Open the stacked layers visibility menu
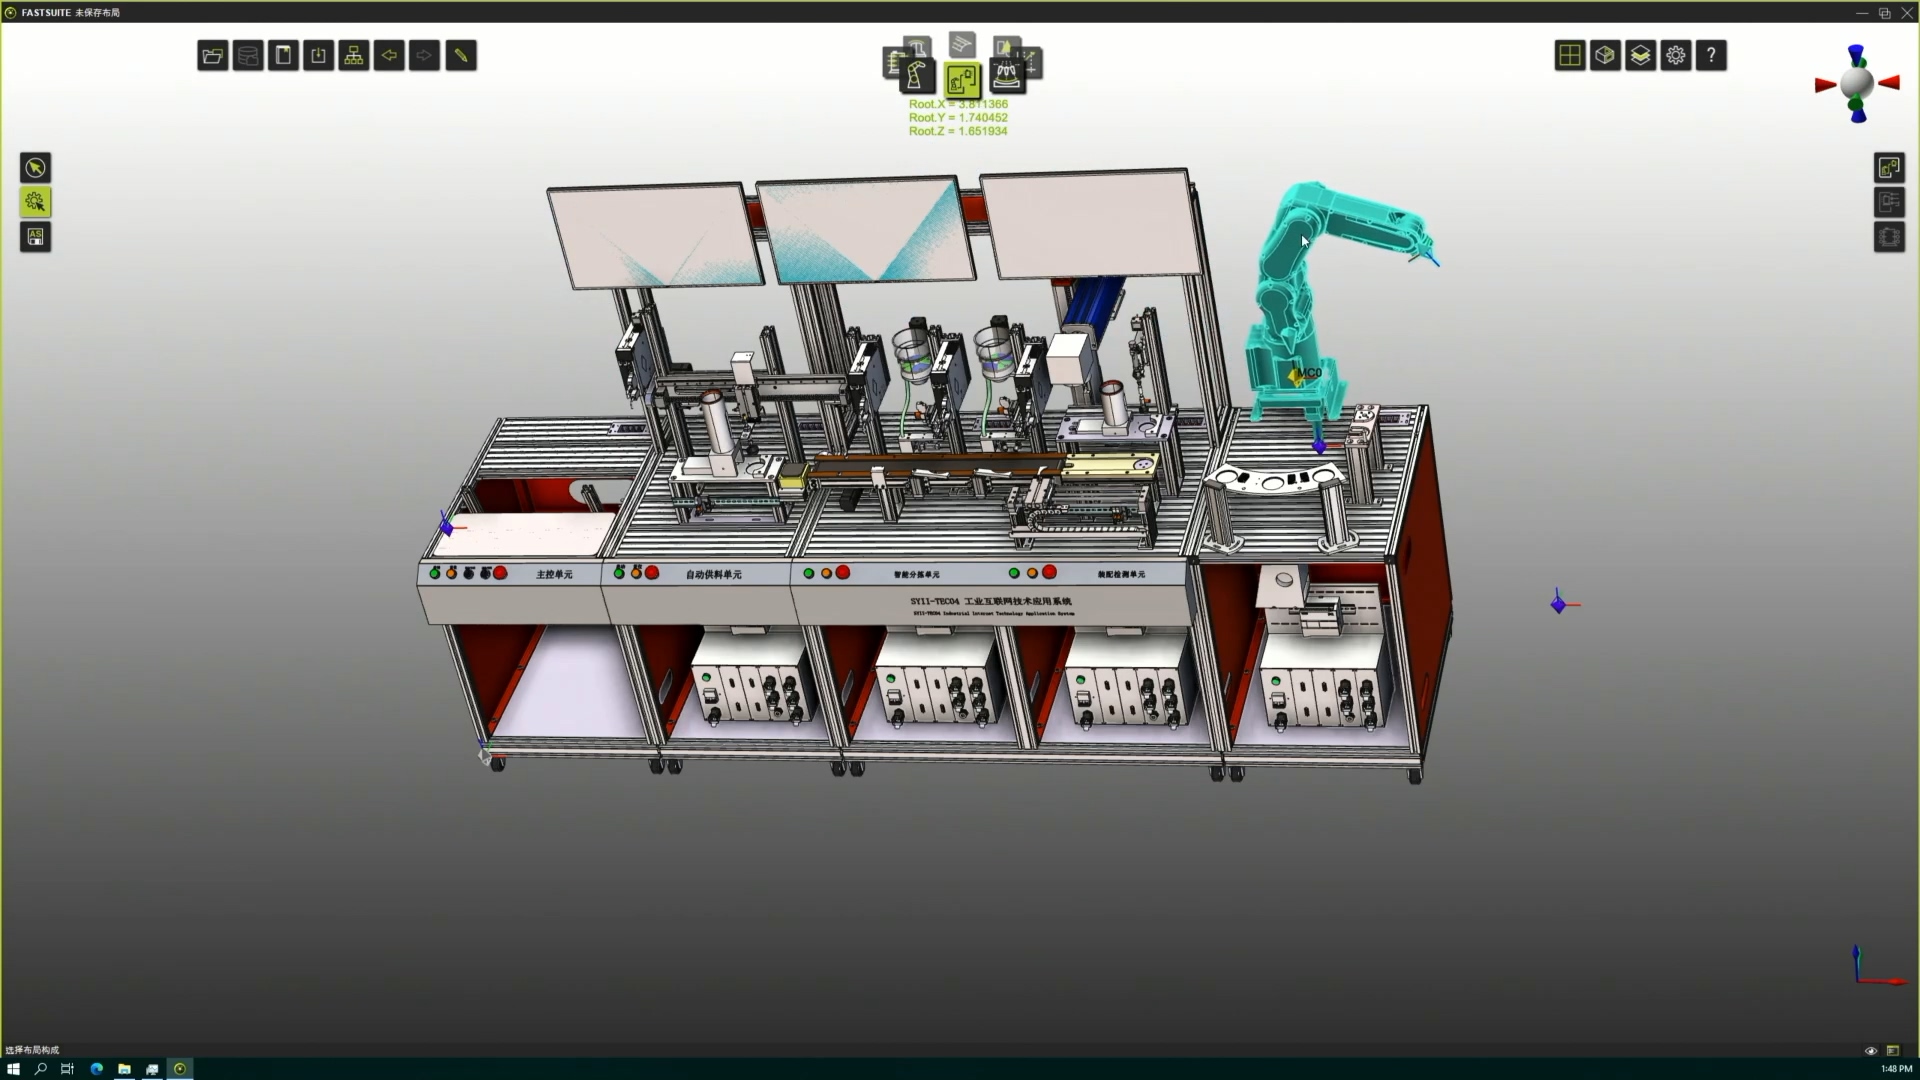The height and width of the screenshot is (1080, 1920). (x=1640, y=56)
